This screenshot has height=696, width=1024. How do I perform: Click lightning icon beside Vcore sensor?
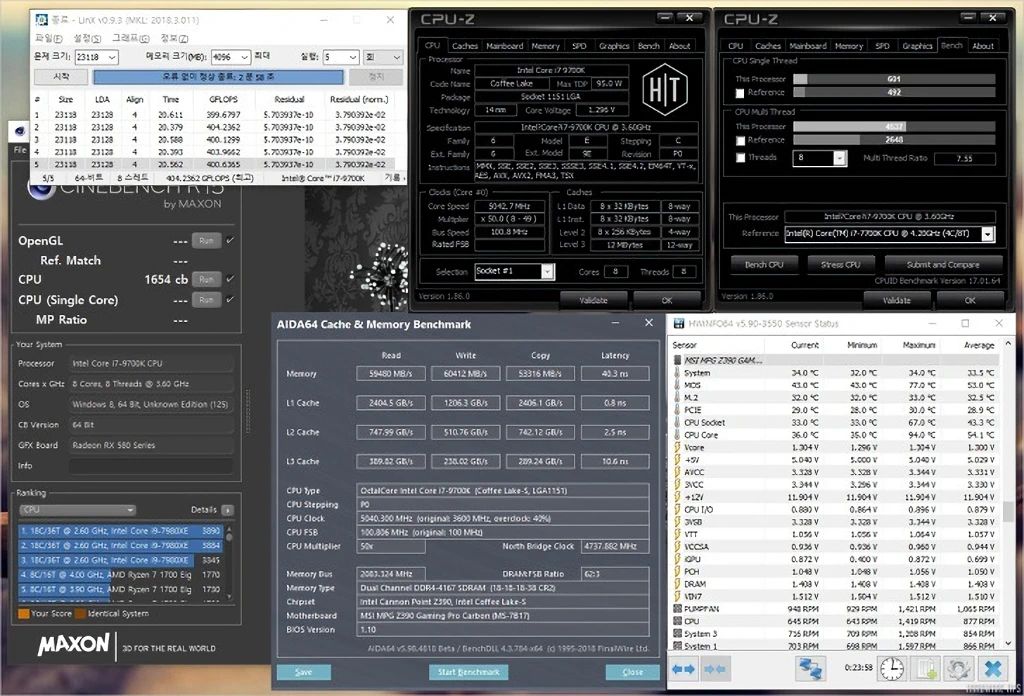[x=677, y=447]
